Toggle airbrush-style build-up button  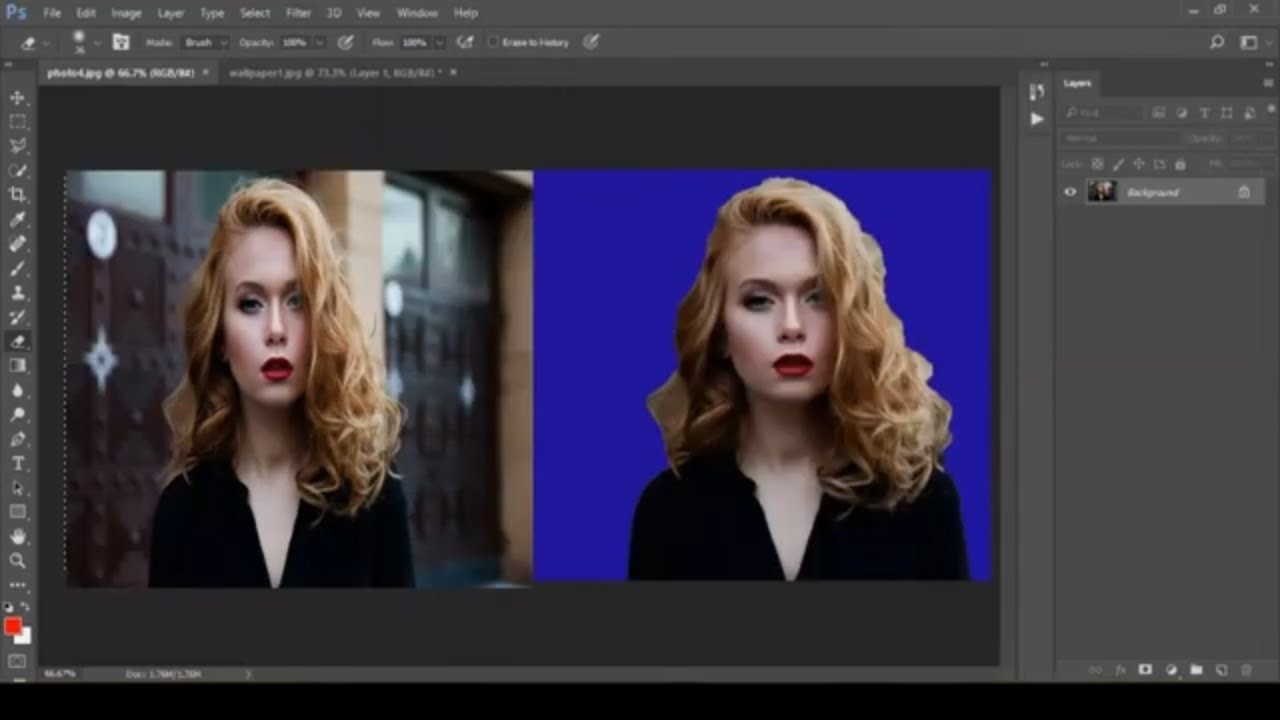(465, 42)
